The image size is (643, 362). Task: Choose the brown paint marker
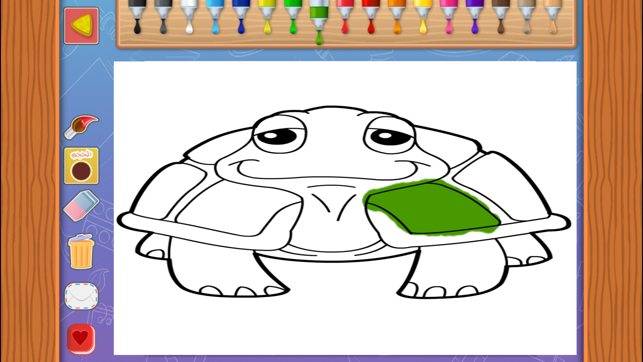point(501,16)
